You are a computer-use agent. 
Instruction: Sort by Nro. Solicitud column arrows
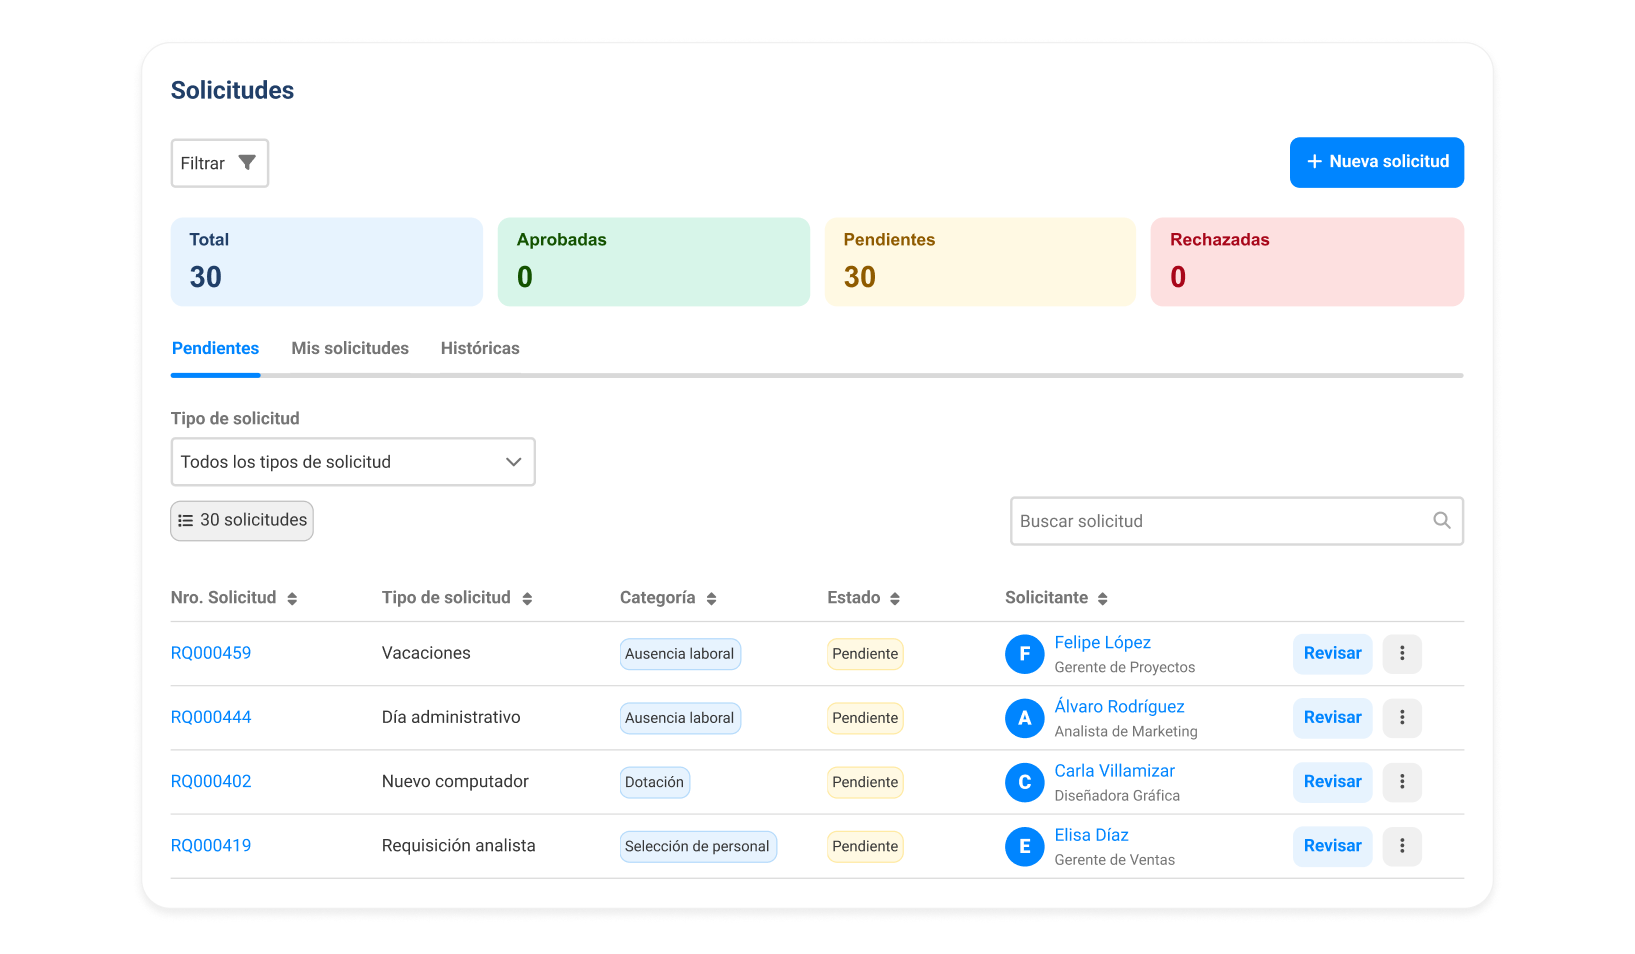coord(292,599)
